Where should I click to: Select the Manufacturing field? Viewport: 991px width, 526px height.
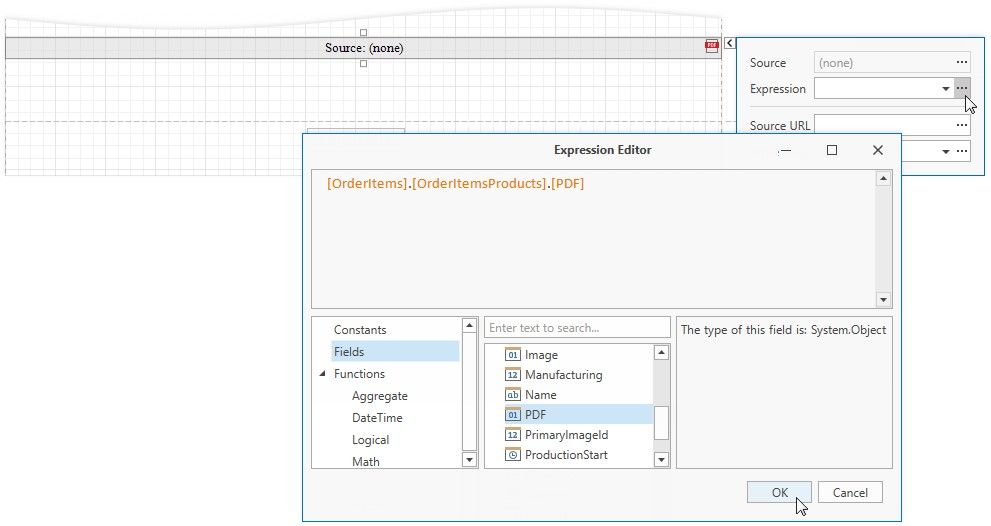pyautogui.click(x=563, y=375)
